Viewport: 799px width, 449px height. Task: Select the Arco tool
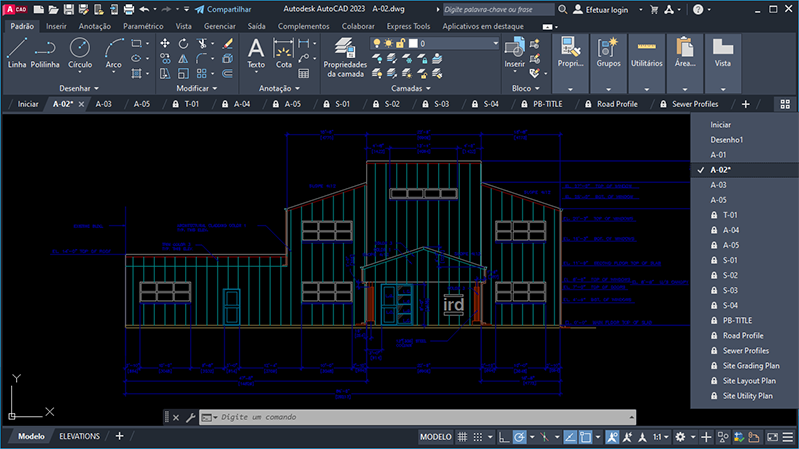coord(114,54)
